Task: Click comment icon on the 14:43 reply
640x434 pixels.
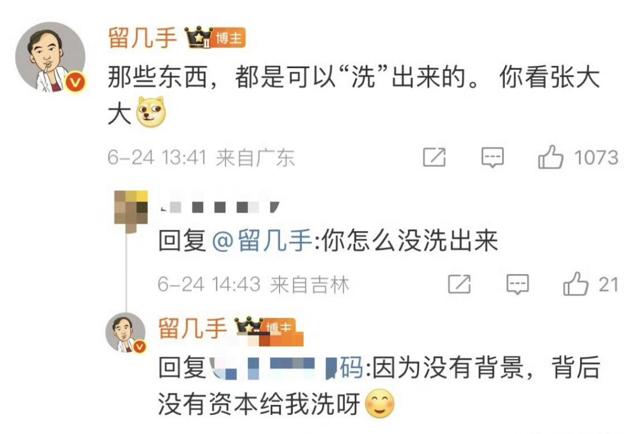Action: (x=518, y=284)
